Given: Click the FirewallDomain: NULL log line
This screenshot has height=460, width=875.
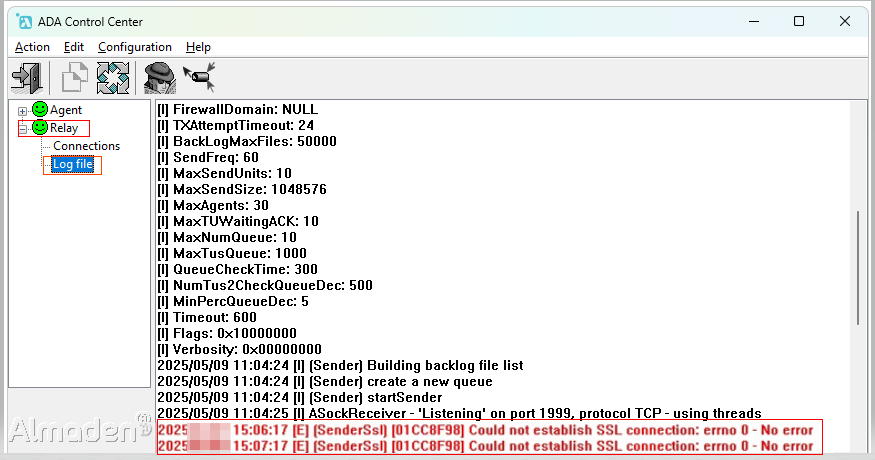Looking at the screenshot, I should [x=238, y=109].
